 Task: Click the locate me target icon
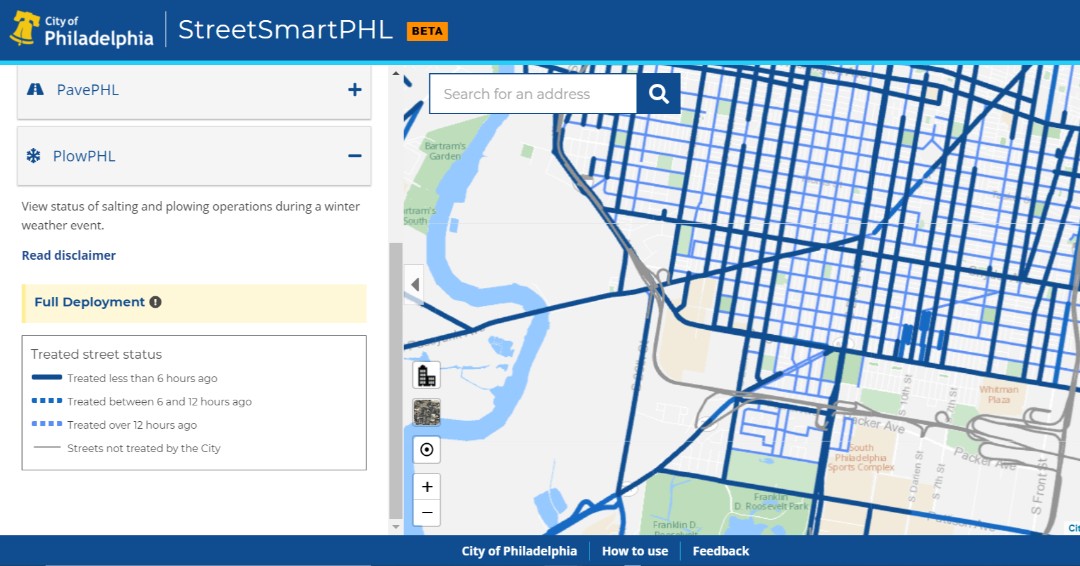(x=426, y=450)
